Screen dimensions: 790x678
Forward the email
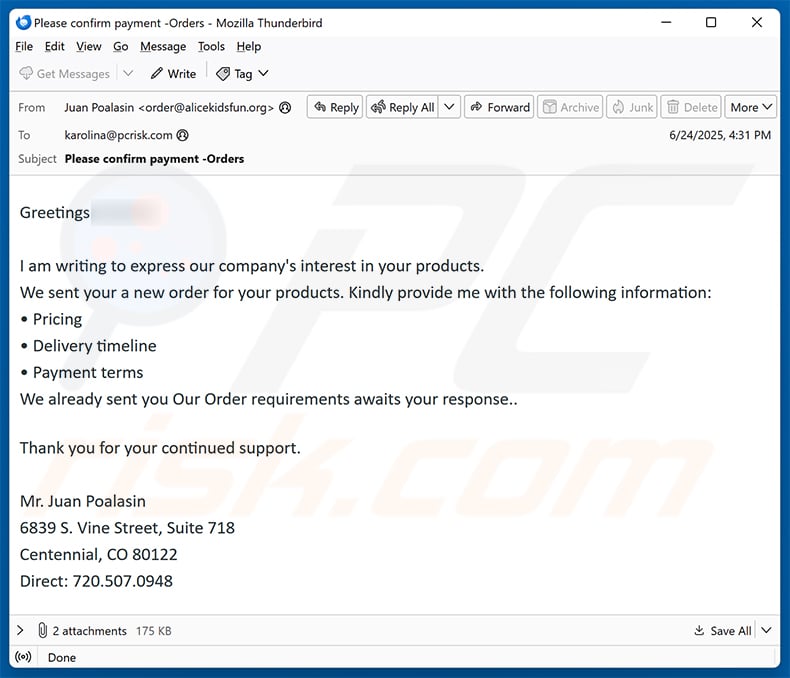point(499,107)
